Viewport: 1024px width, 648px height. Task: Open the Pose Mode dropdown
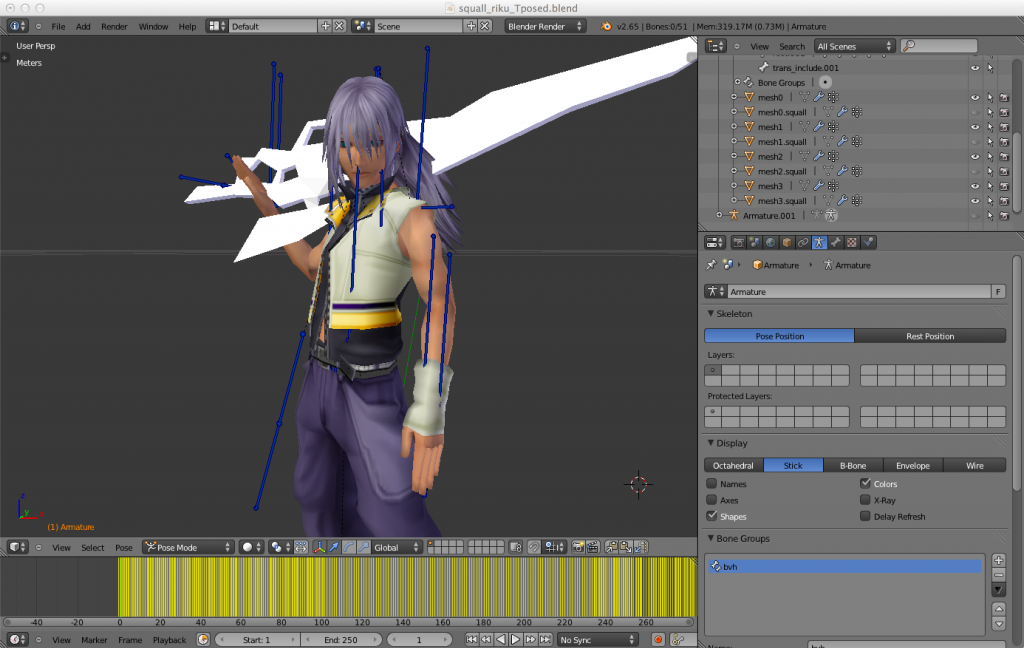(x=188, y=547)
